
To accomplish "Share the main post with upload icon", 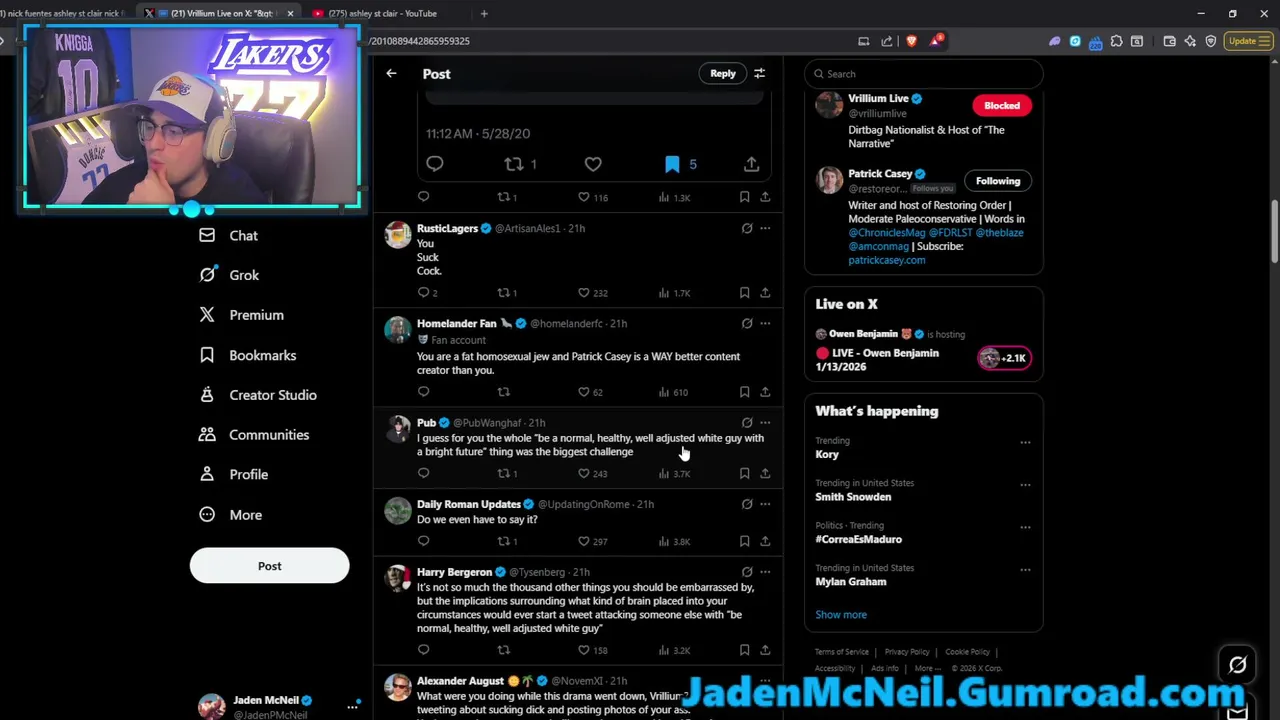I will point(751,164).
